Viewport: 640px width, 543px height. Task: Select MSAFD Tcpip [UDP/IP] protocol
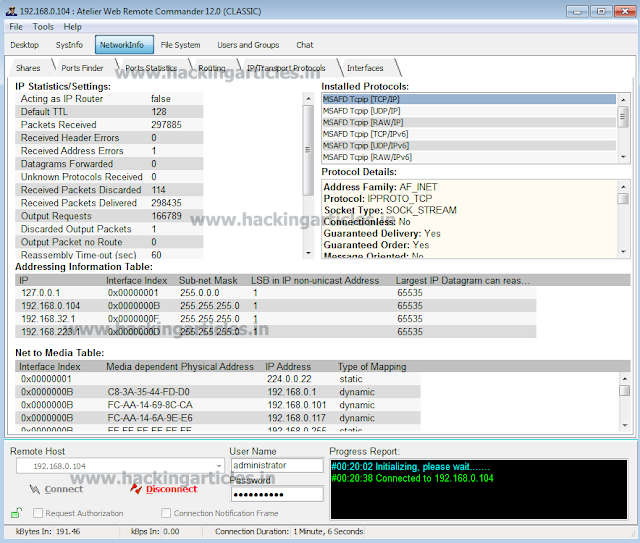(469, 111)
